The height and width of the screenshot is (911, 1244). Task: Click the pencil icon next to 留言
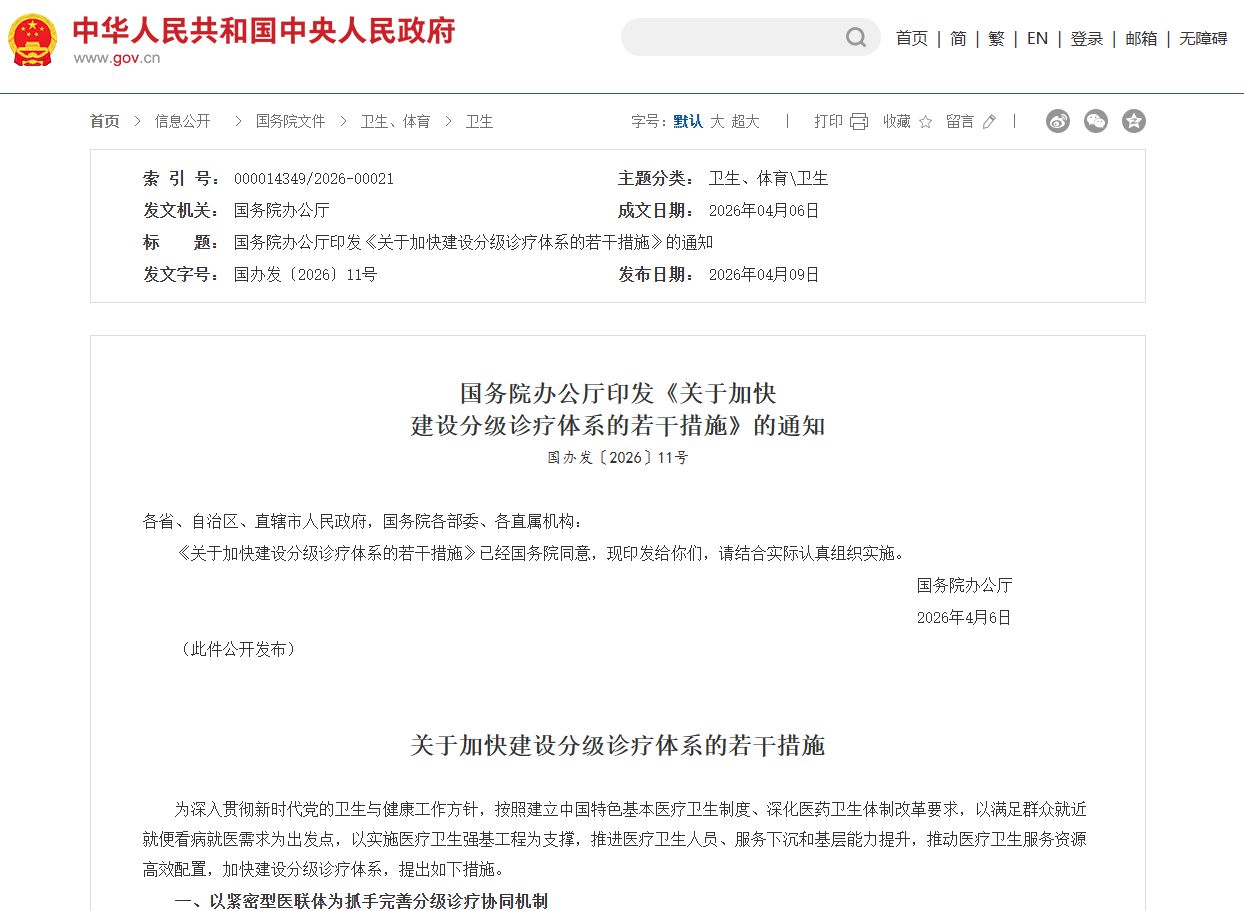[988, 121]
